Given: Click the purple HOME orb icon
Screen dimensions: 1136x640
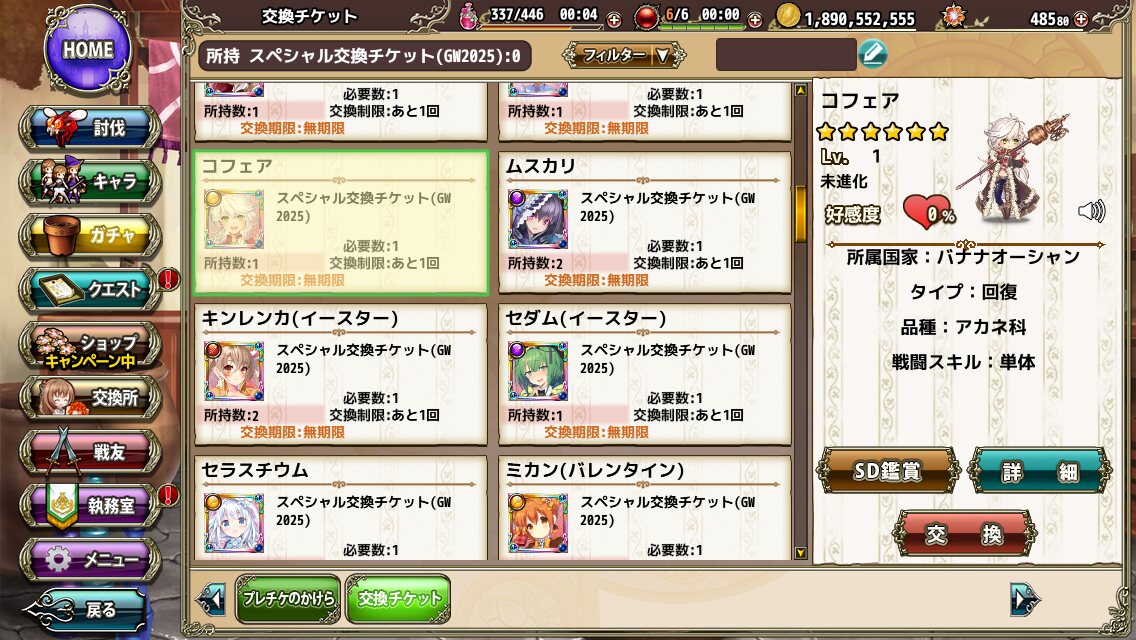Looking at the screenshot, I should point(88,49).
